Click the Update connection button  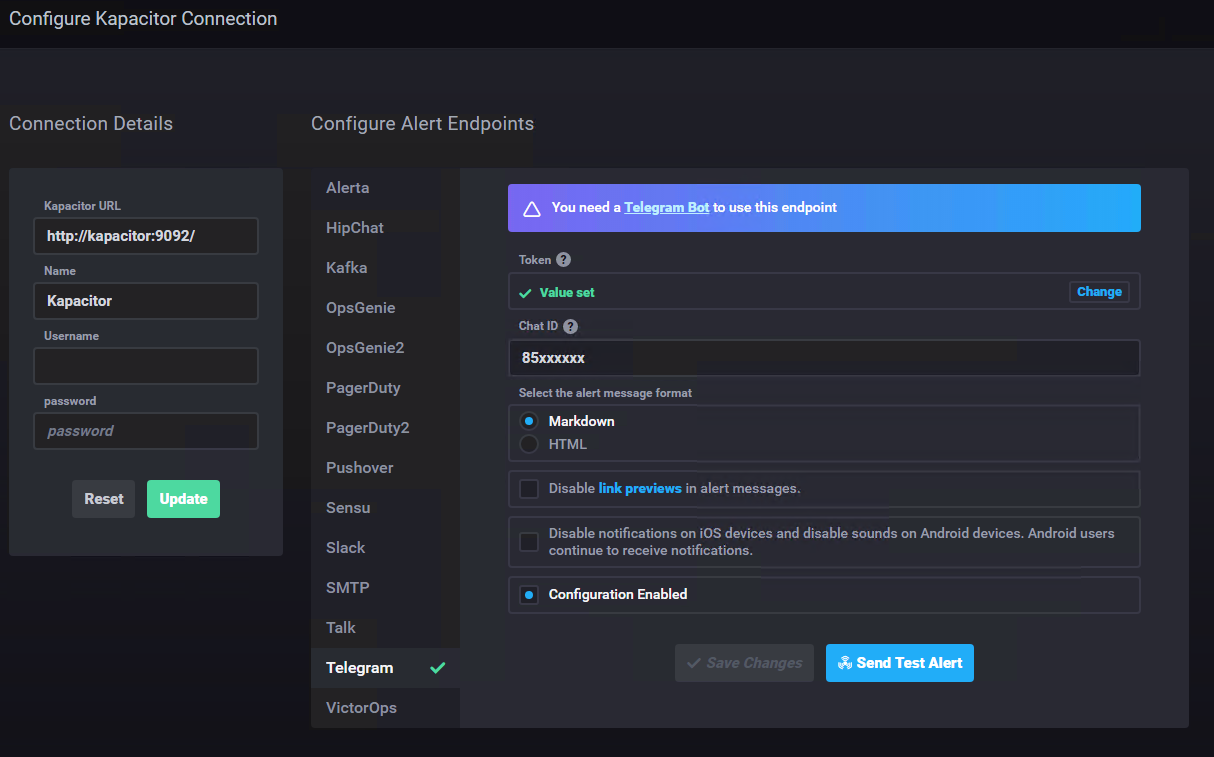tap(183, 499)
